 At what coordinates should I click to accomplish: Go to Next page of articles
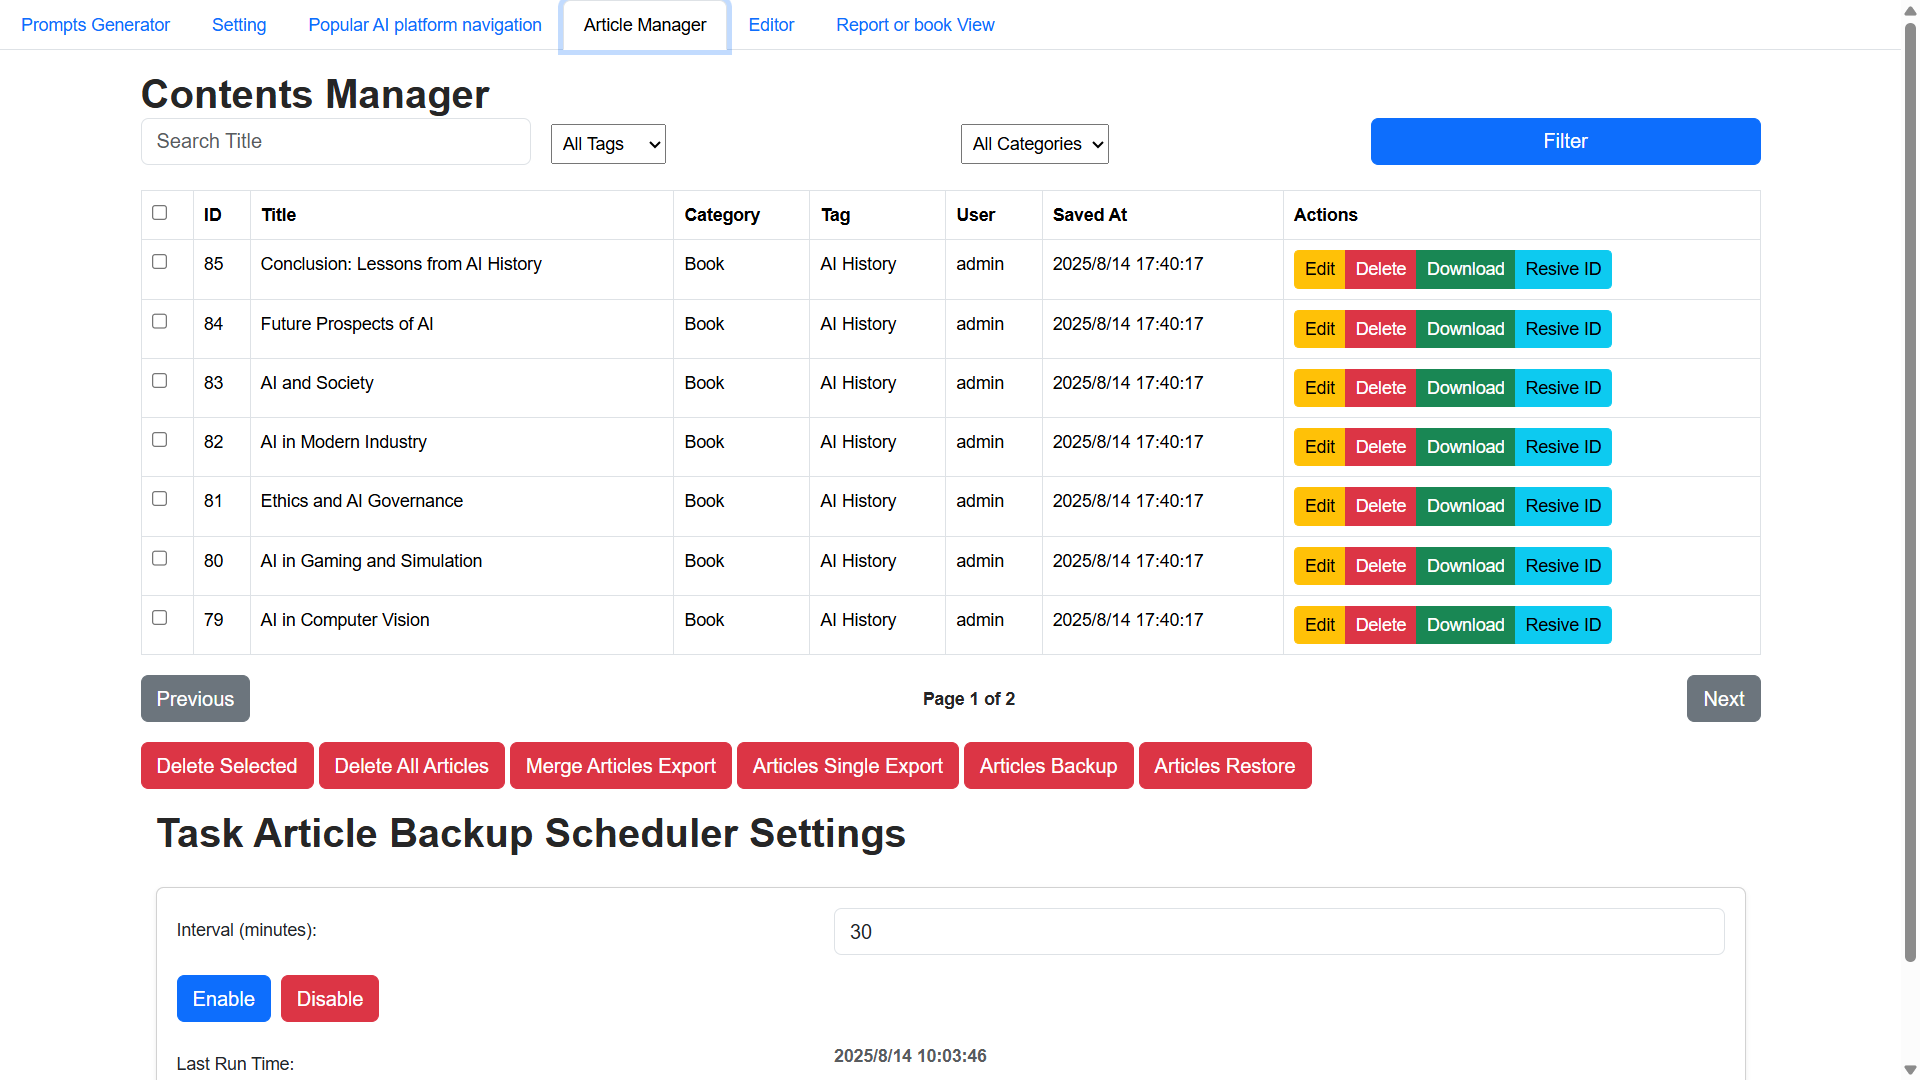[x=1723, y=699]
